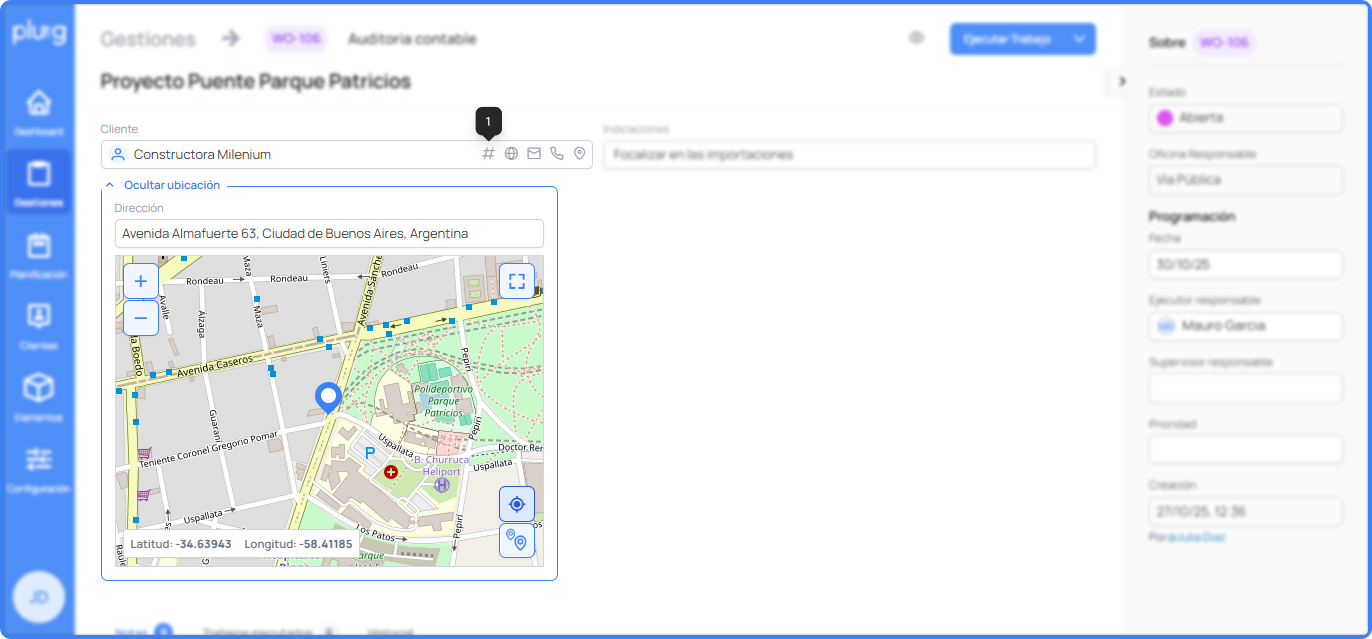Open Configuración in the sidebar
The width and height of the screenshot is (1372, 639).
point(38,469)
